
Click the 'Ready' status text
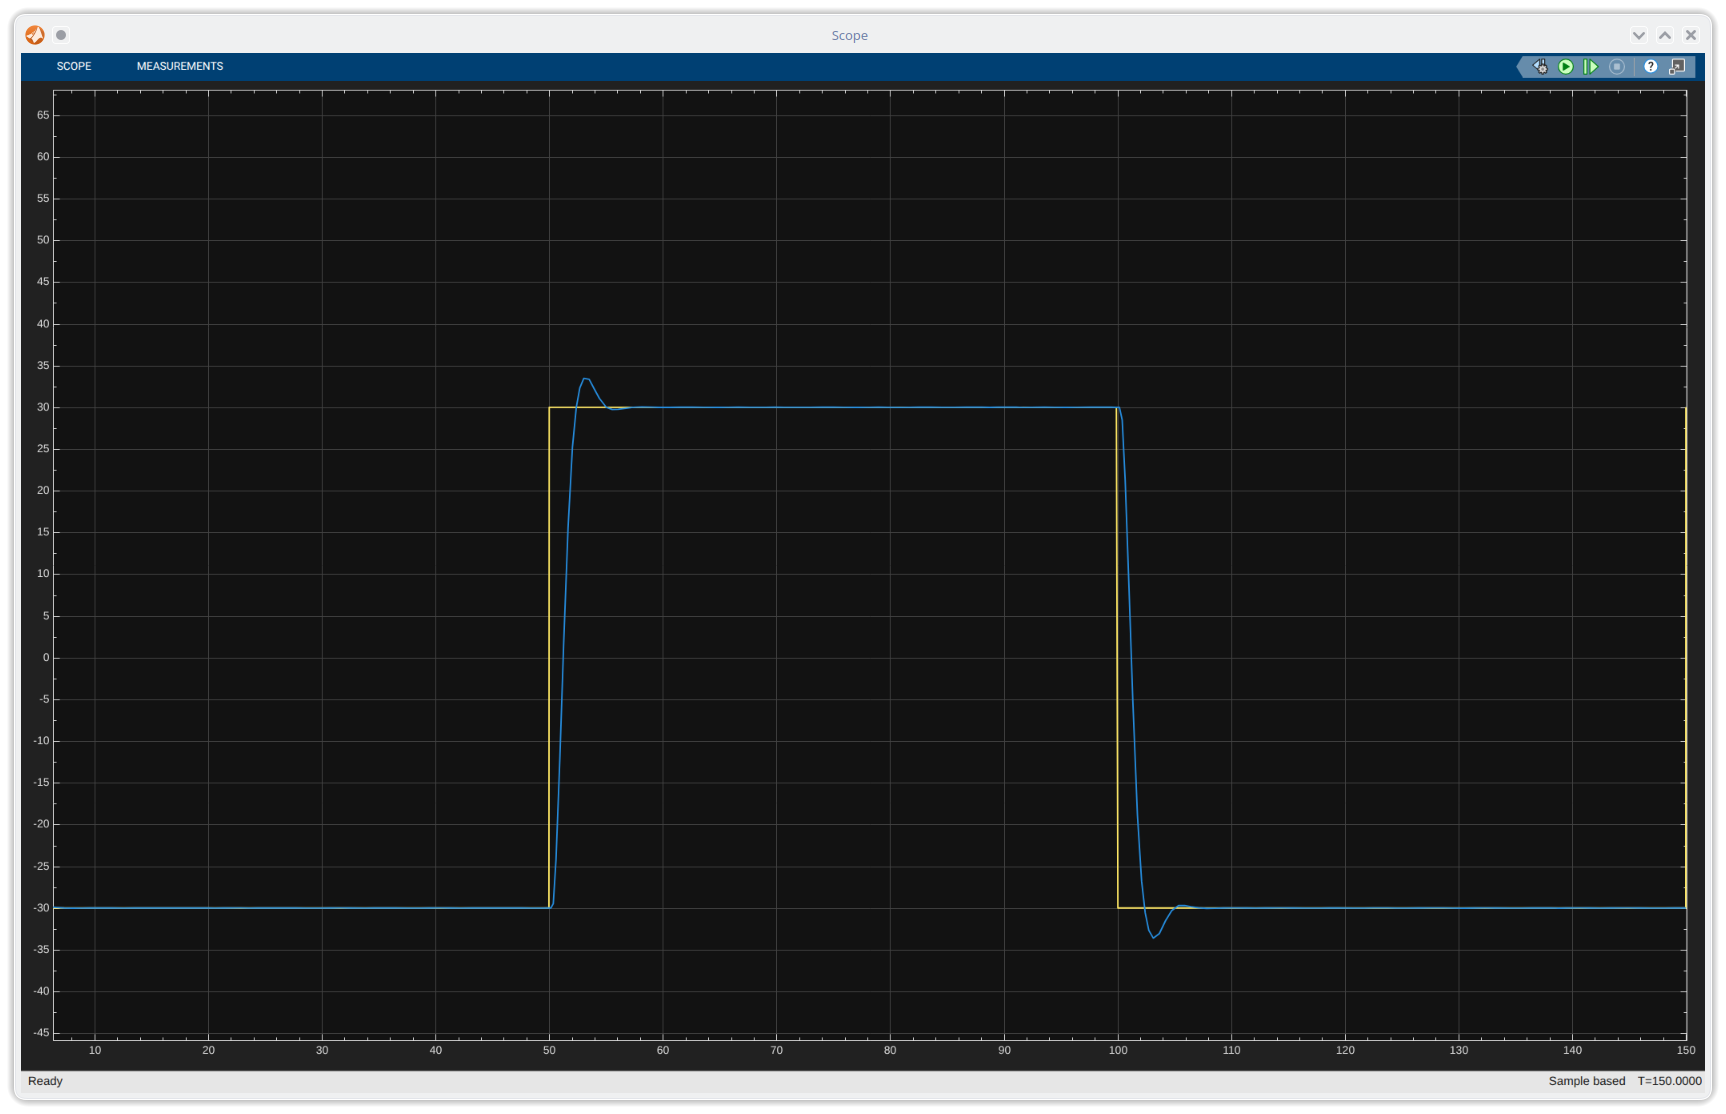click(x=45, y=1081)
